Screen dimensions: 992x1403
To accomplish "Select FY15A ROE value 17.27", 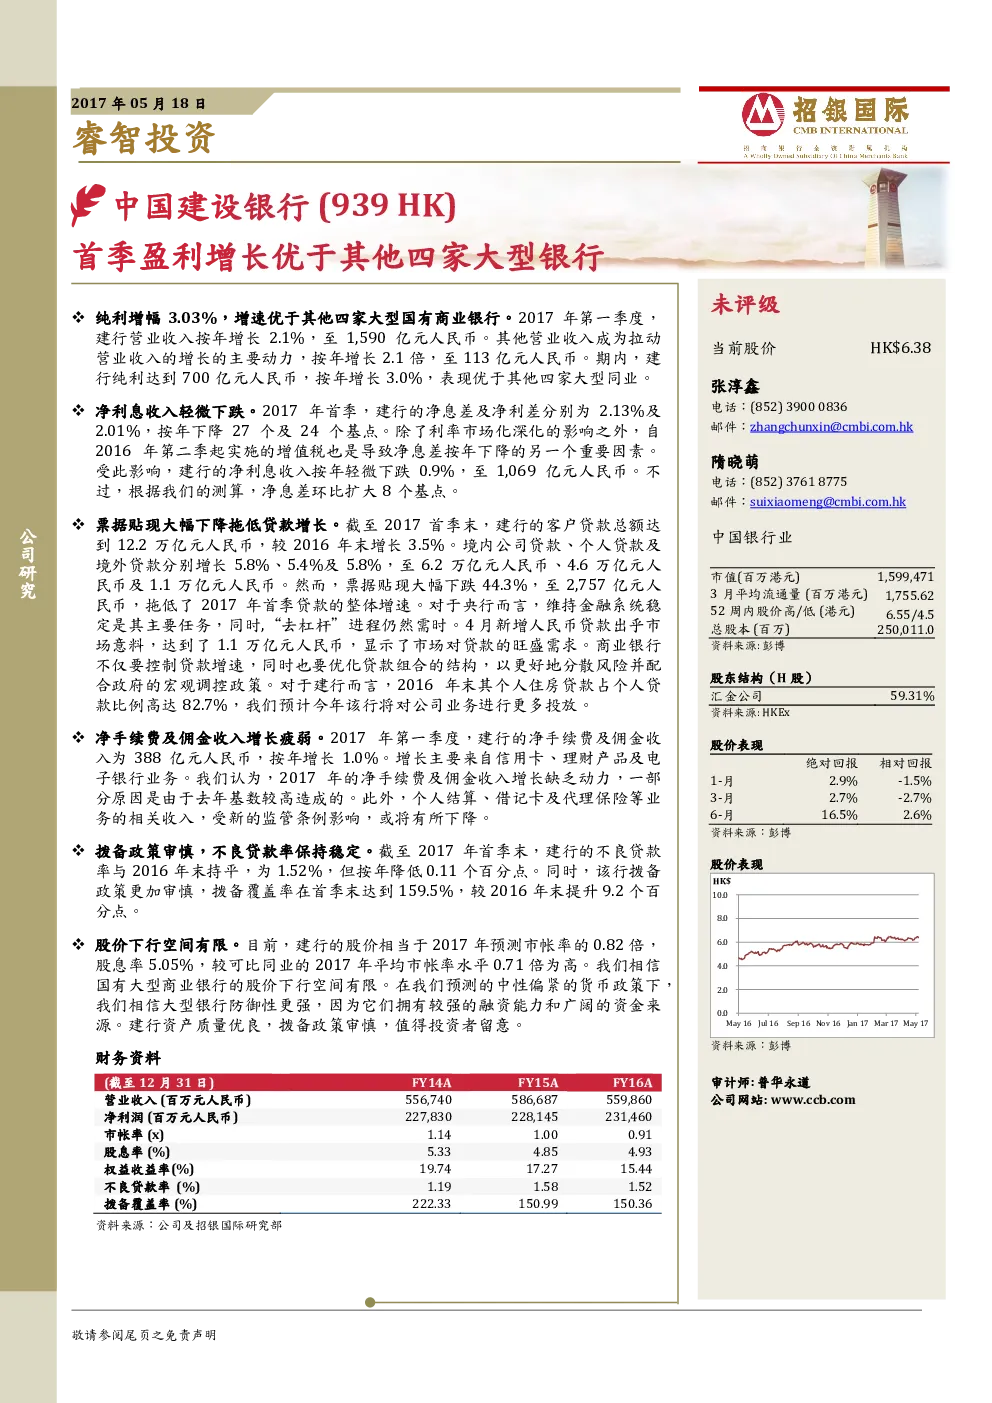I will (x=542, y=1169).
